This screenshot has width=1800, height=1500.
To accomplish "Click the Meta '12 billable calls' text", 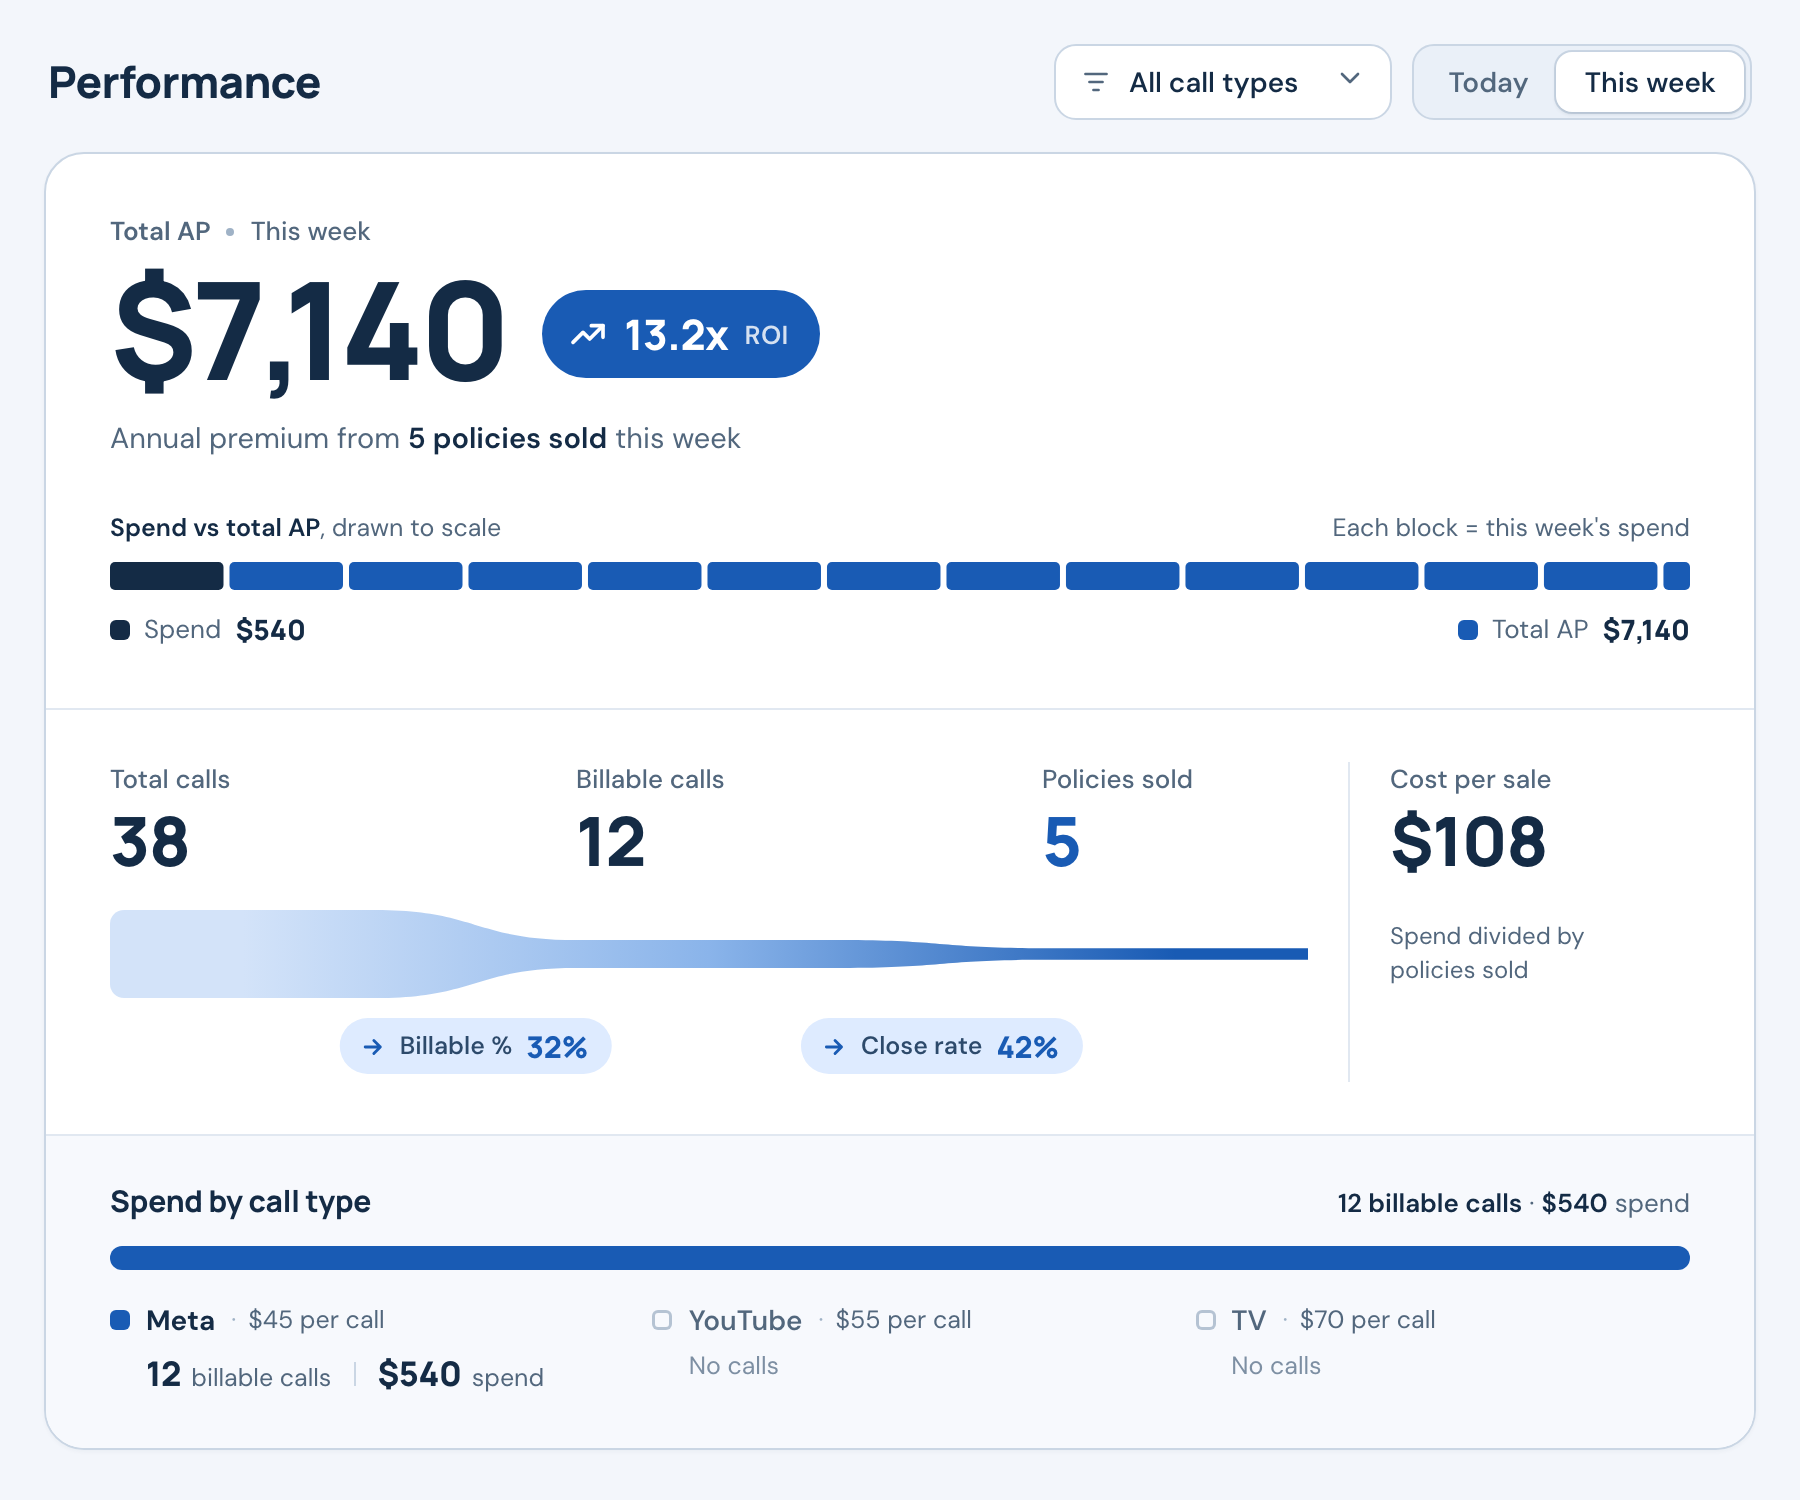I will [238, 1375].
